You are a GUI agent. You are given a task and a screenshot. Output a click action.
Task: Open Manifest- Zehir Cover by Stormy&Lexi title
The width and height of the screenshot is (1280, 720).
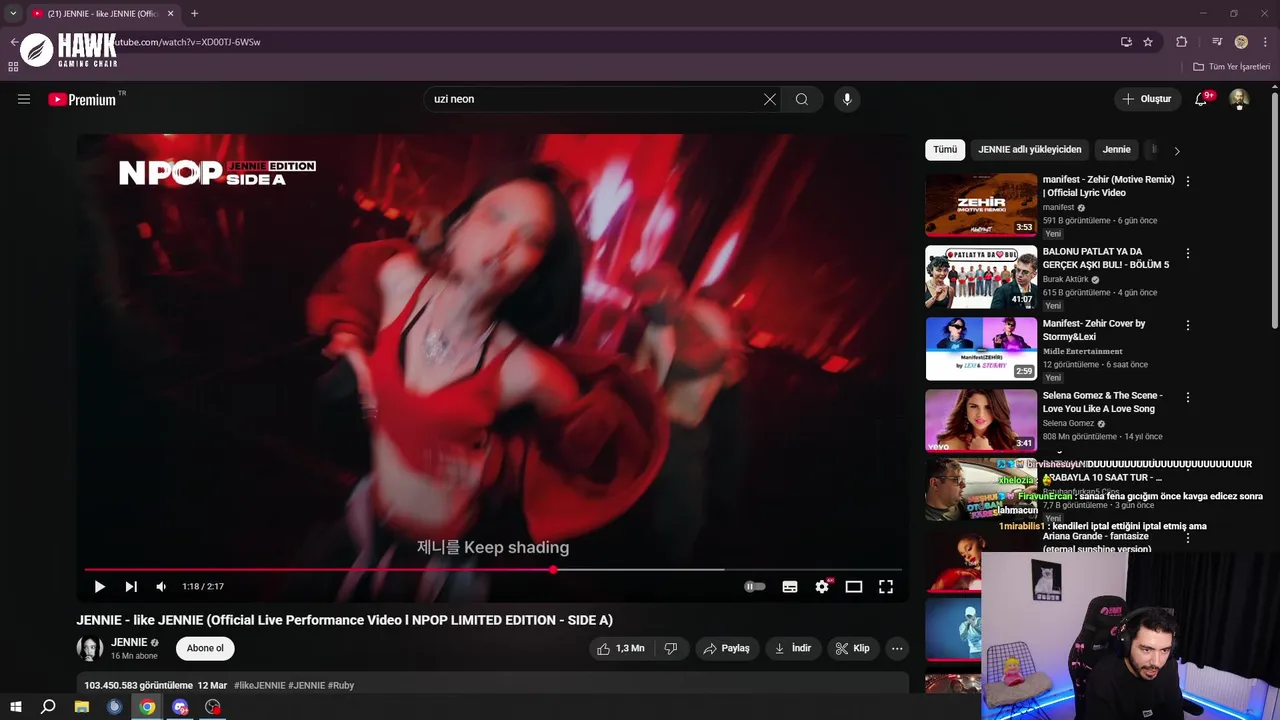coord(1094,330)
